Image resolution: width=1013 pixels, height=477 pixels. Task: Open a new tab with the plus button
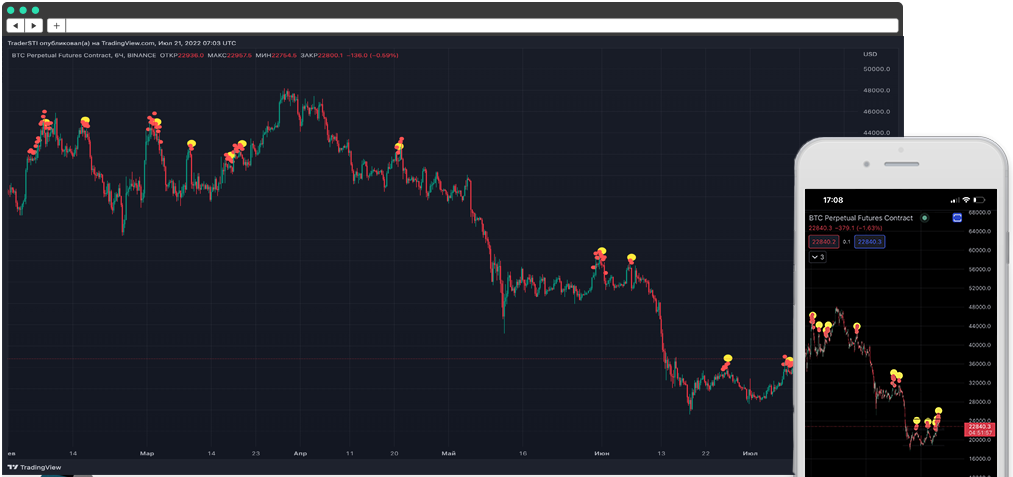pos(56,26)
